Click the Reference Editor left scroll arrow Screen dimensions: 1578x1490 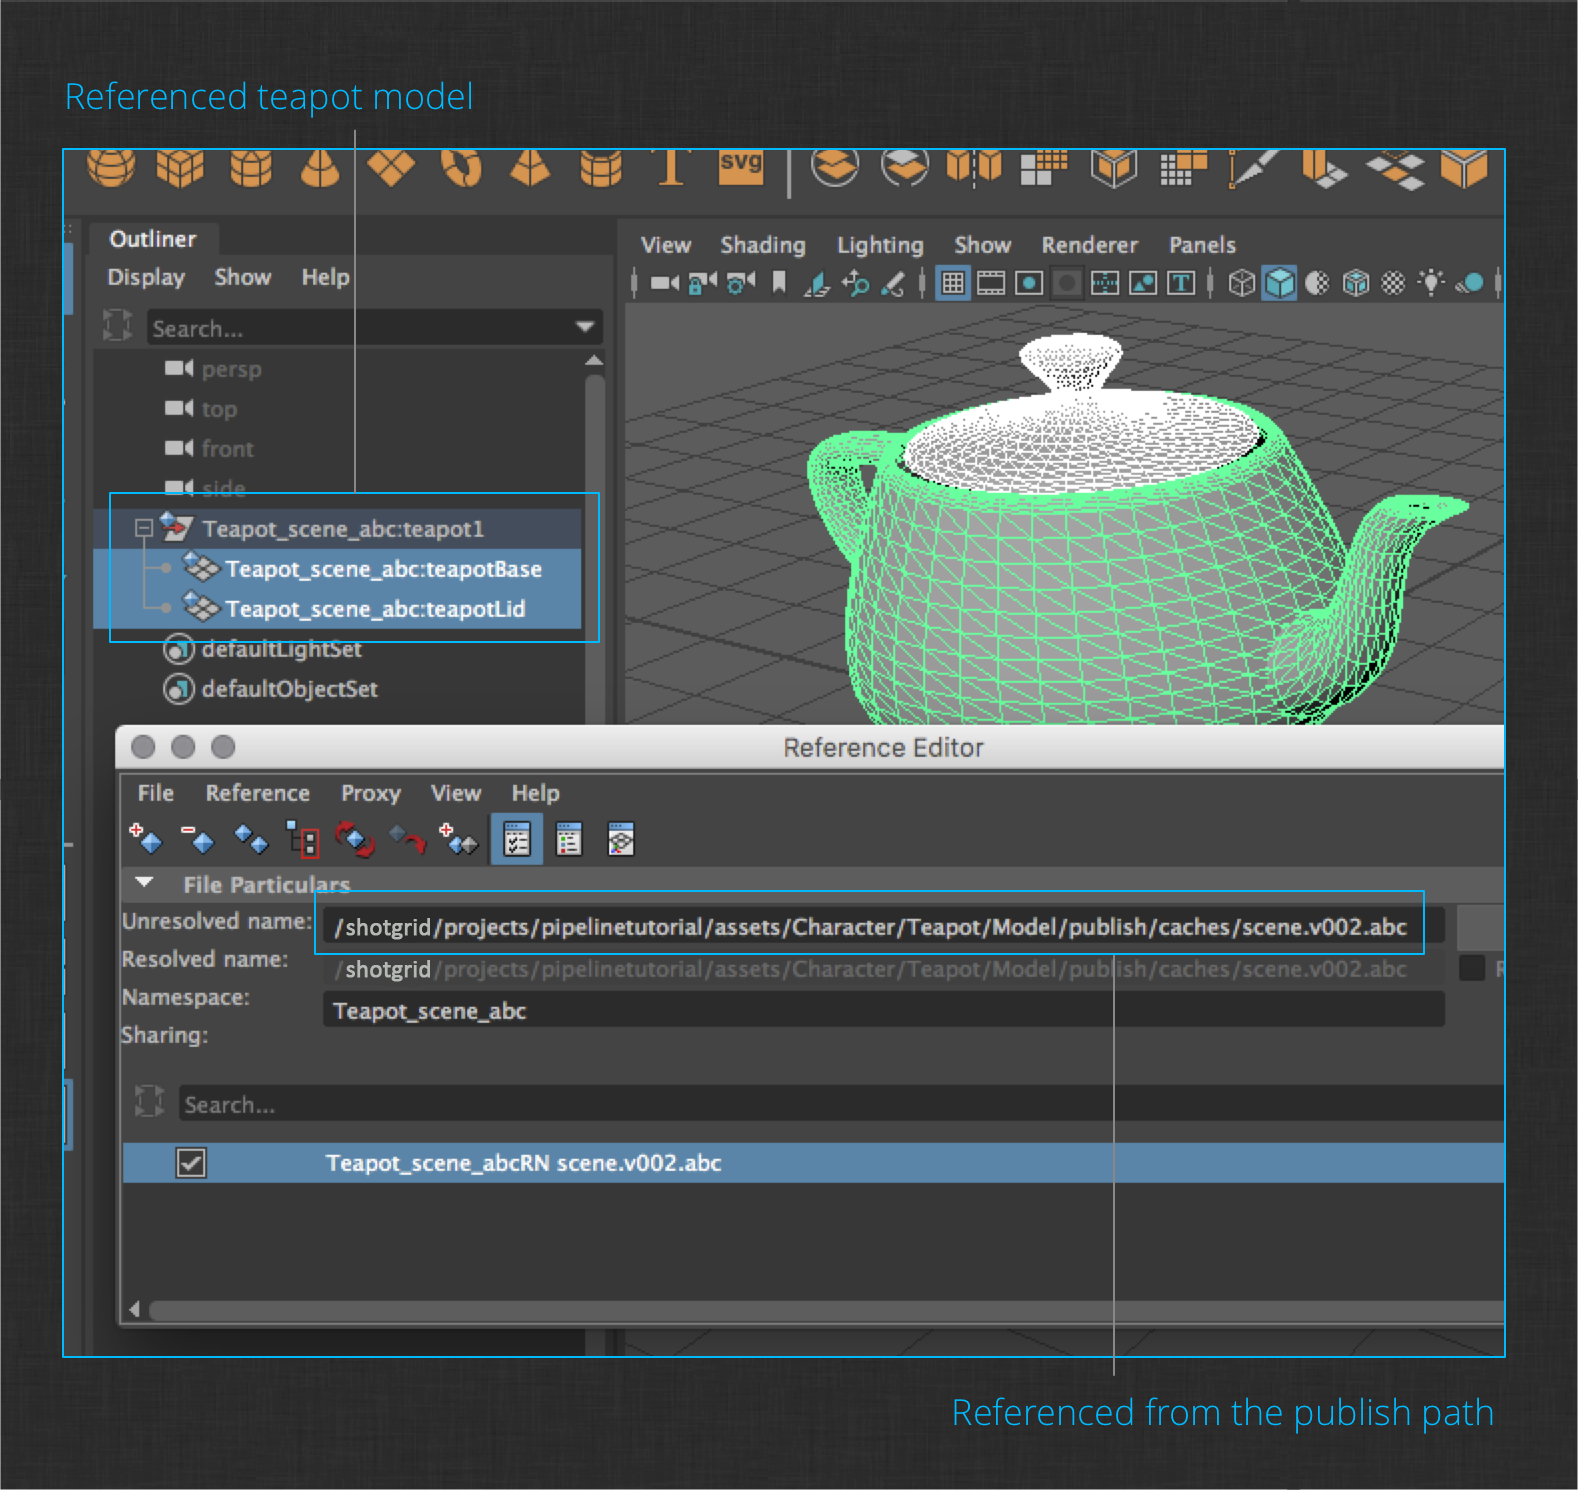click(135, 1310)
